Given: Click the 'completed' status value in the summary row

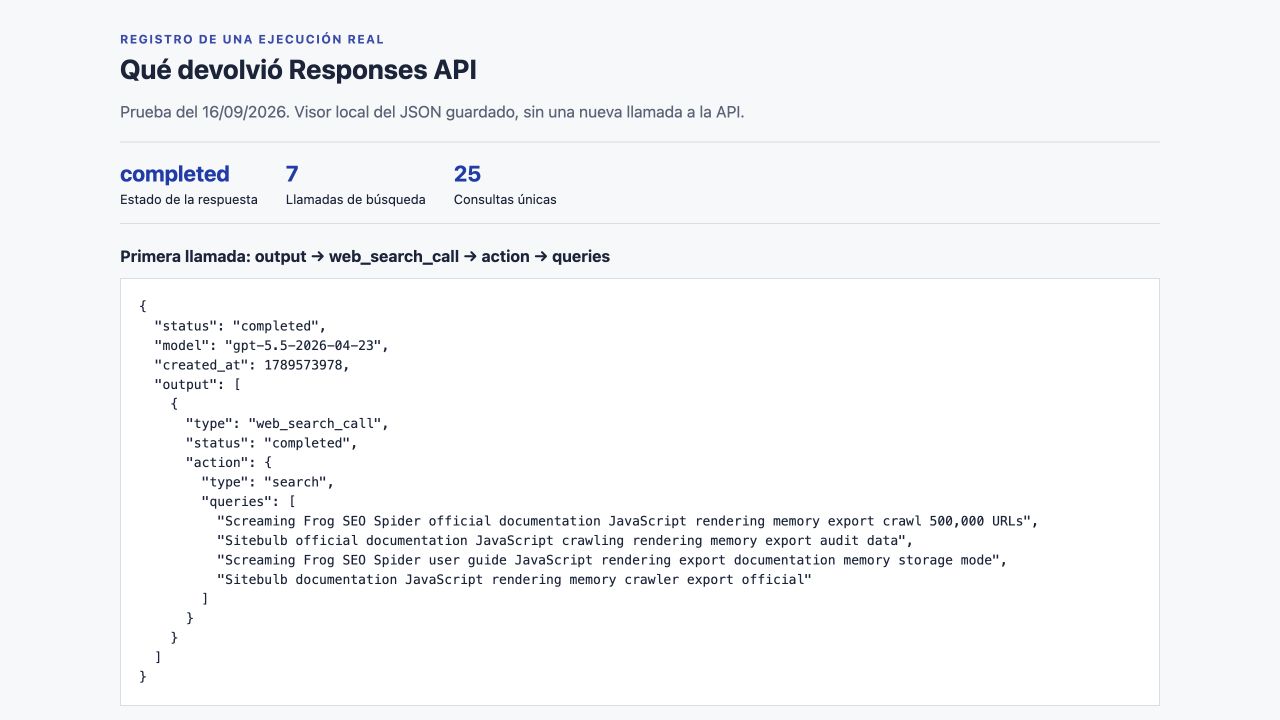Looking at the screenshot, I should 175,174.
